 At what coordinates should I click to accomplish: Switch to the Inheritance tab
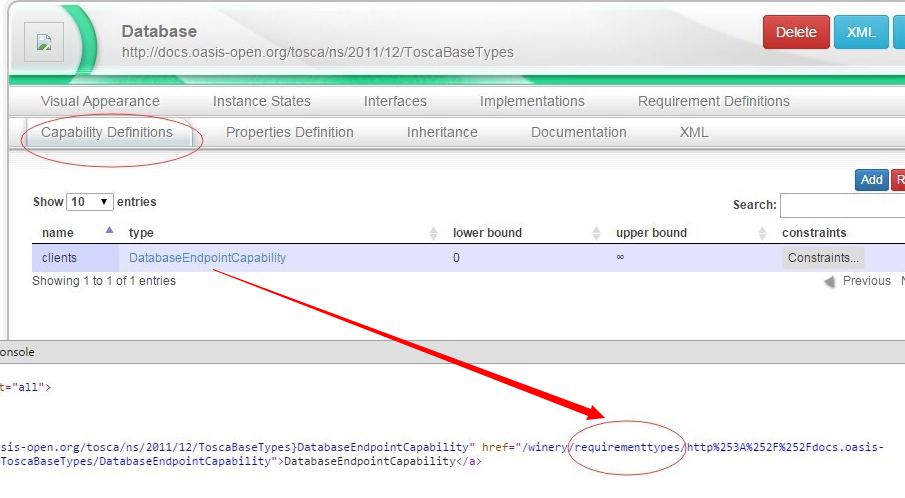pyautogui.click(x=442, y=132)
